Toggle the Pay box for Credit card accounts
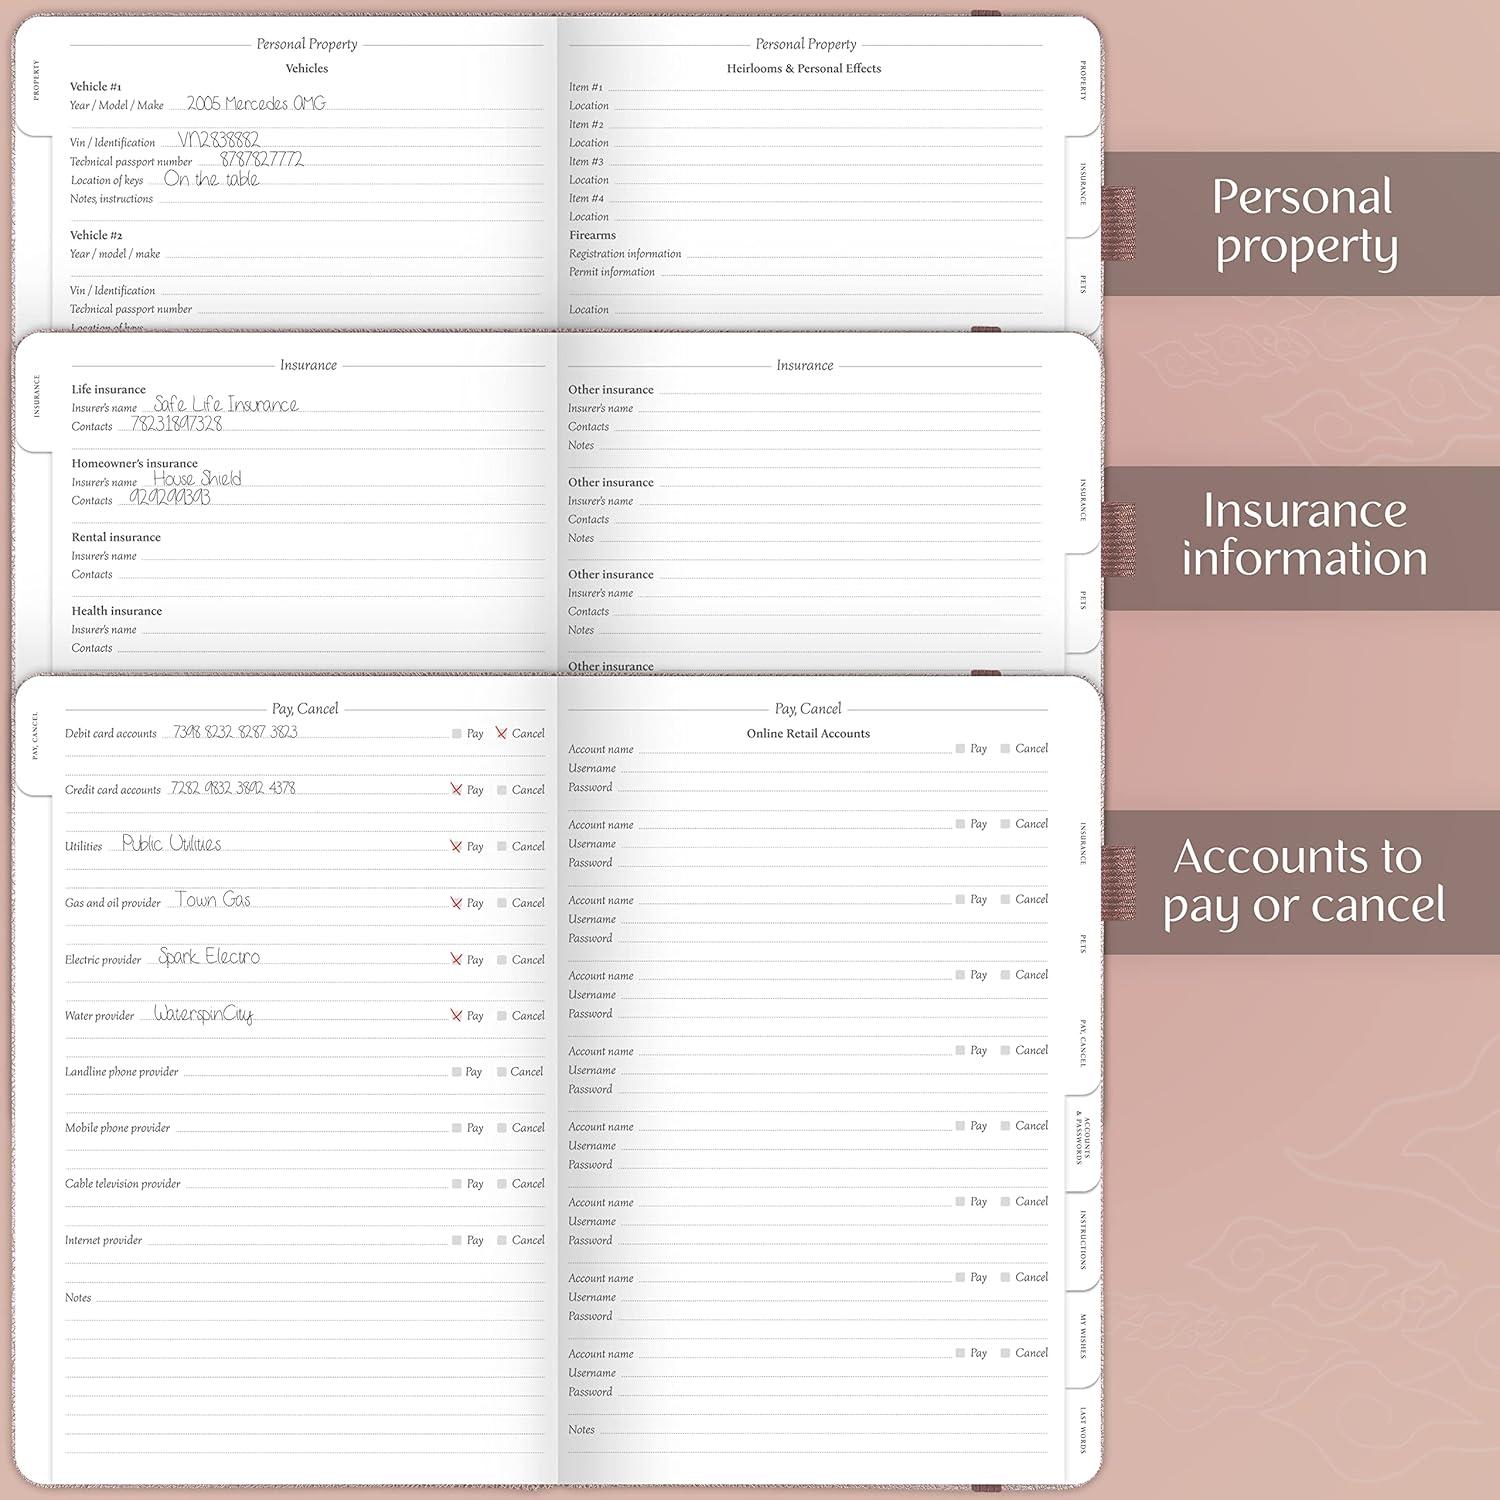The width and height of the screenshot is (1500, 1500). [456, 789]
